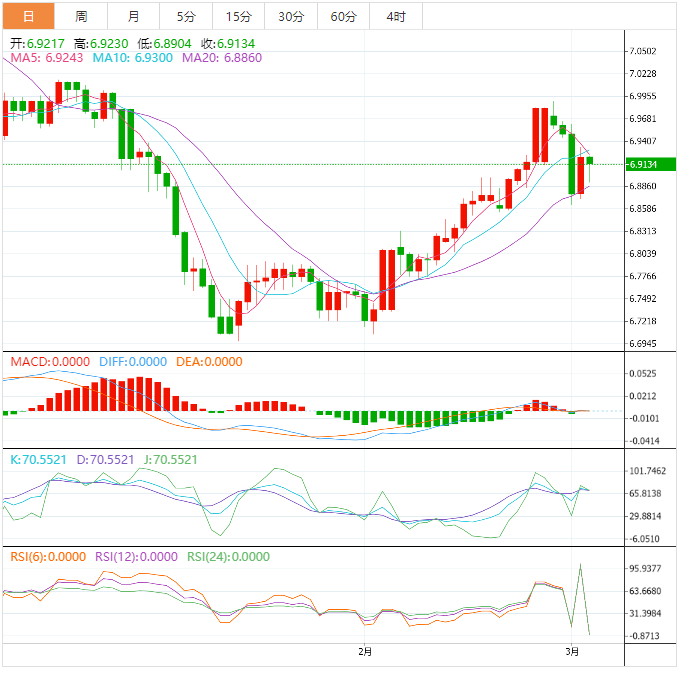The width and height of the screenshot is (677, 673).
Task: Switch to the 日 daily chart tab
Action: click(x=28, y=16)
